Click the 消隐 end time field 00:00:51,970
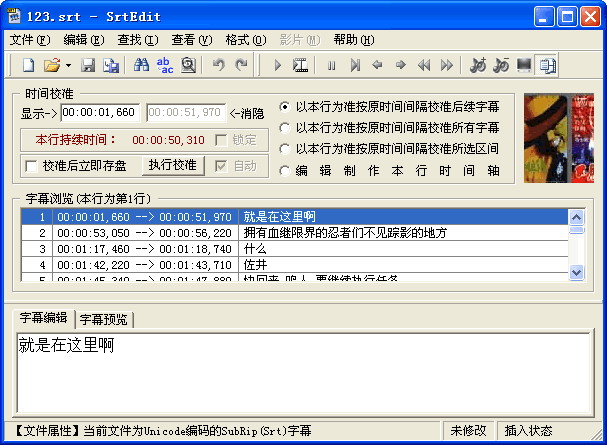 [186, 113]
